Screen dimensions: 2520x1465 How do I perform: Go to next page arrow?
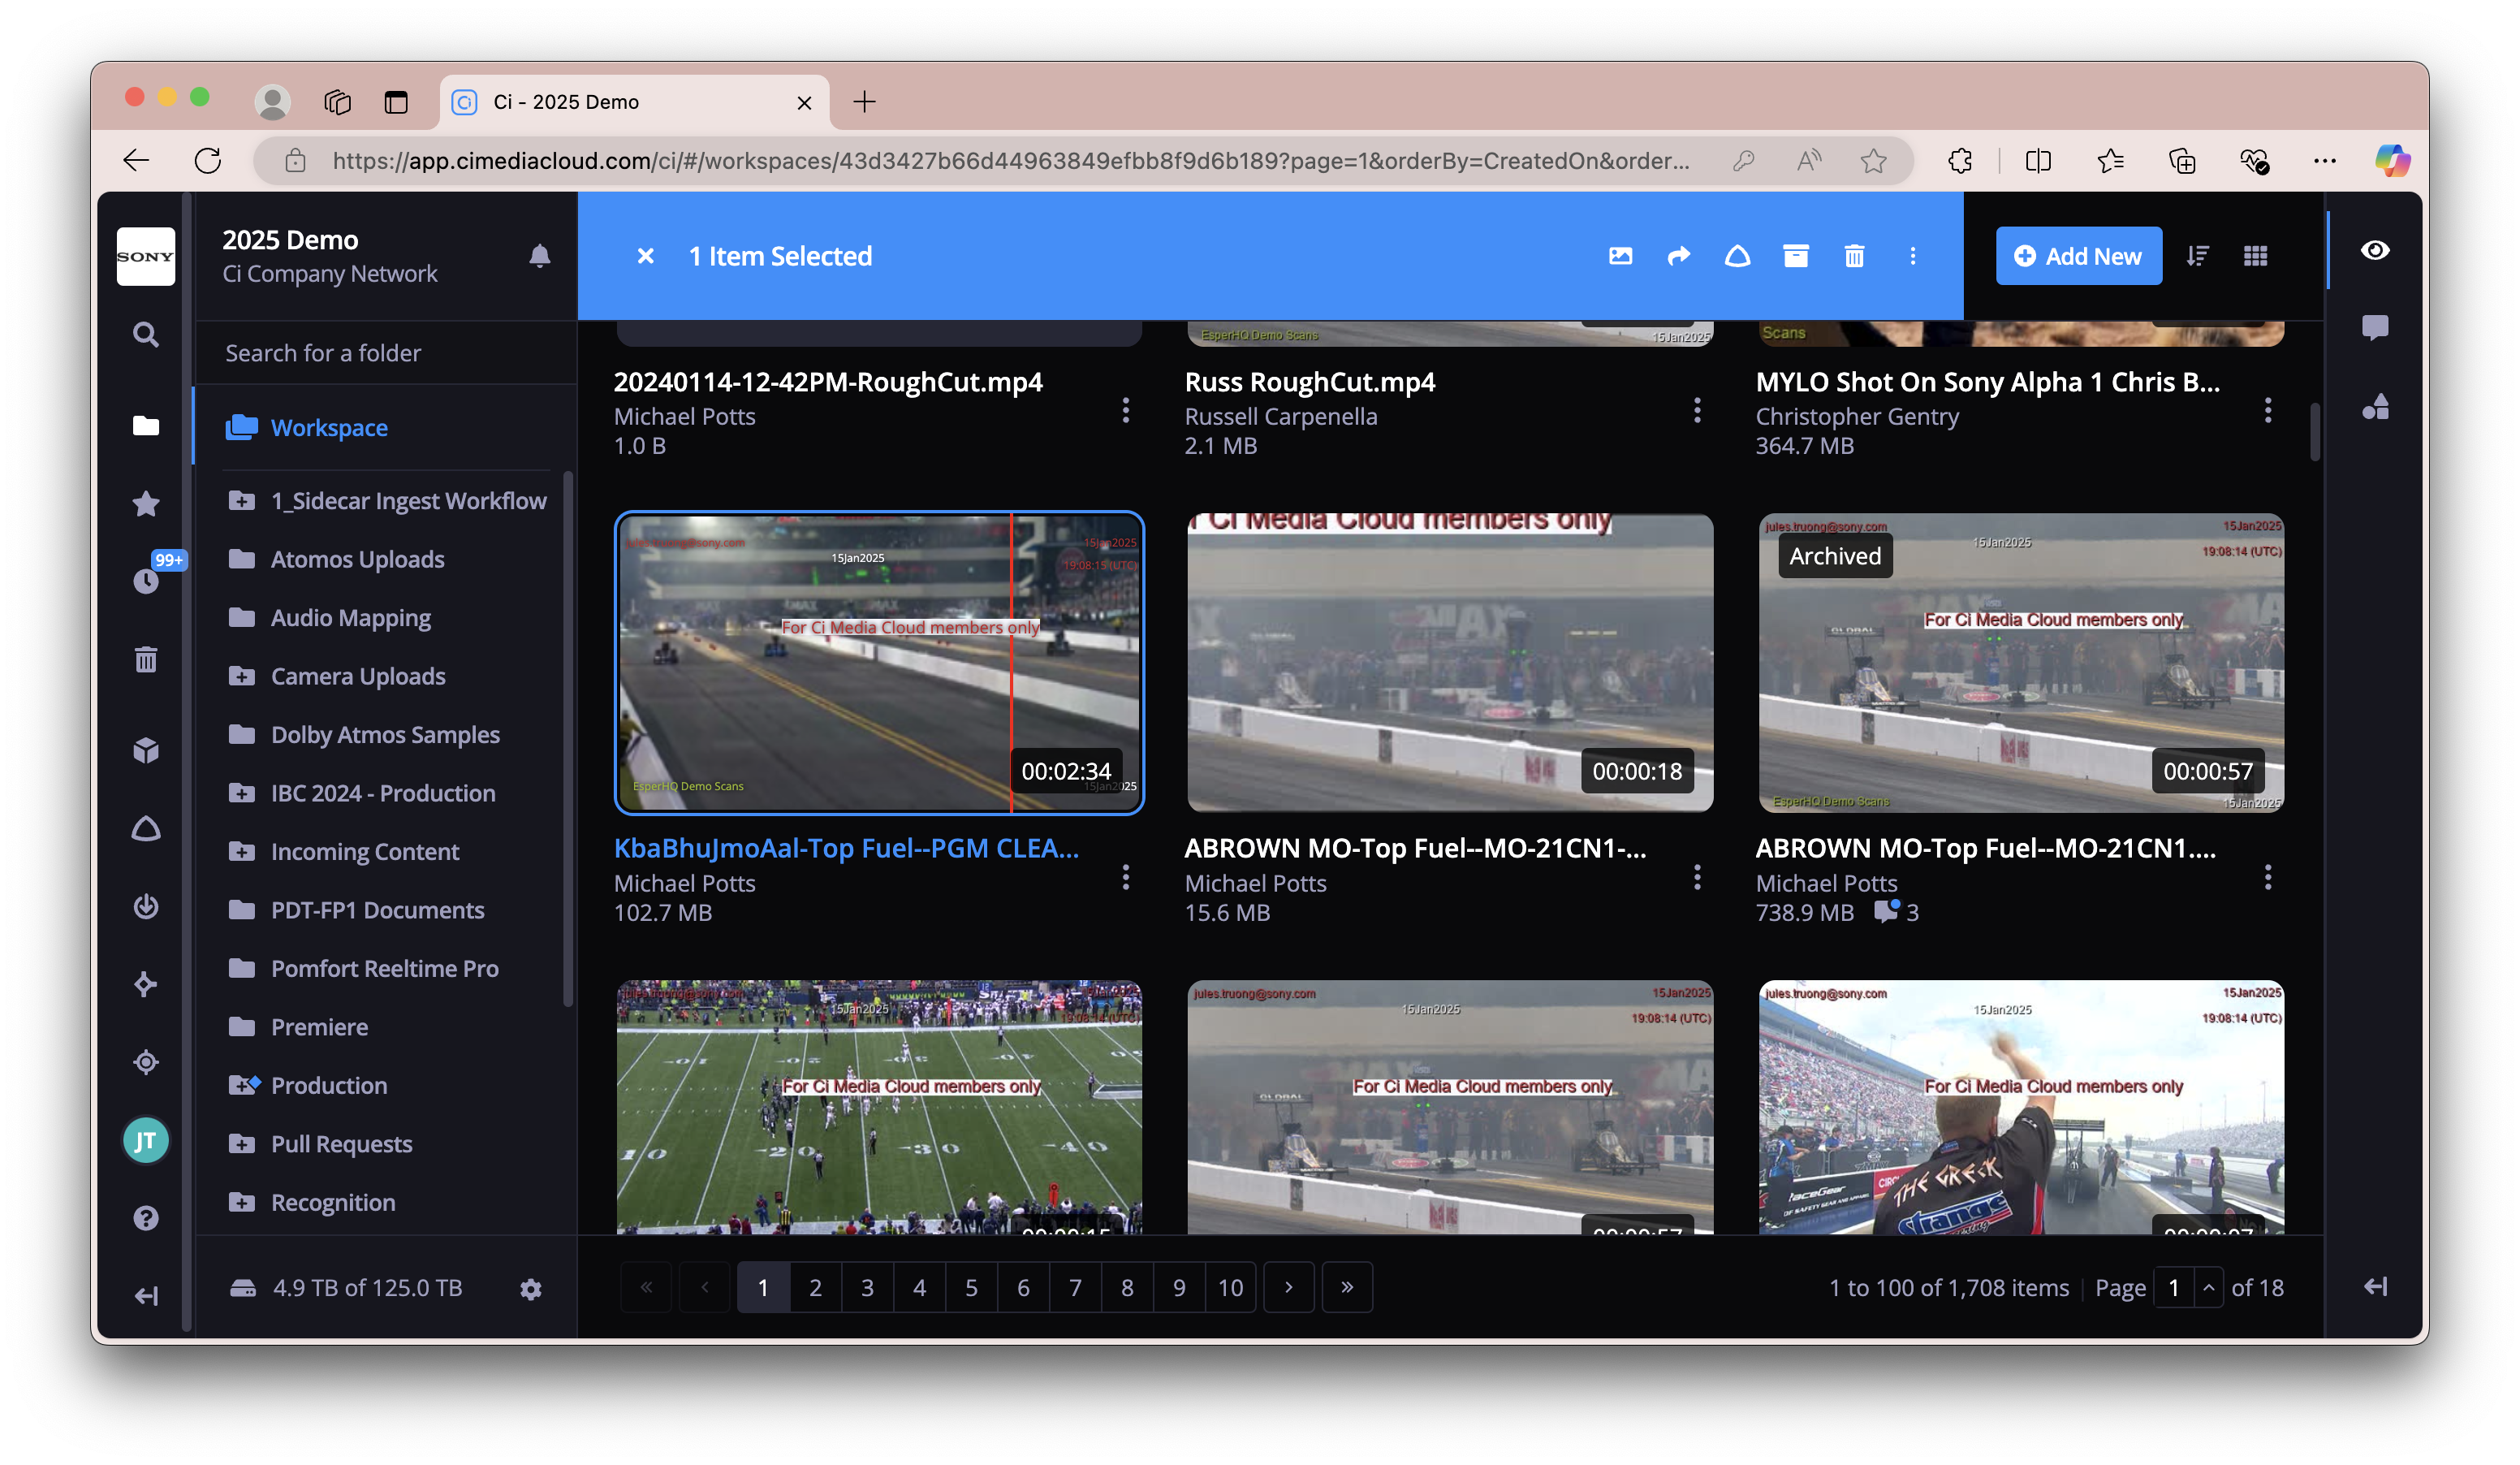click(1289, 1288)
